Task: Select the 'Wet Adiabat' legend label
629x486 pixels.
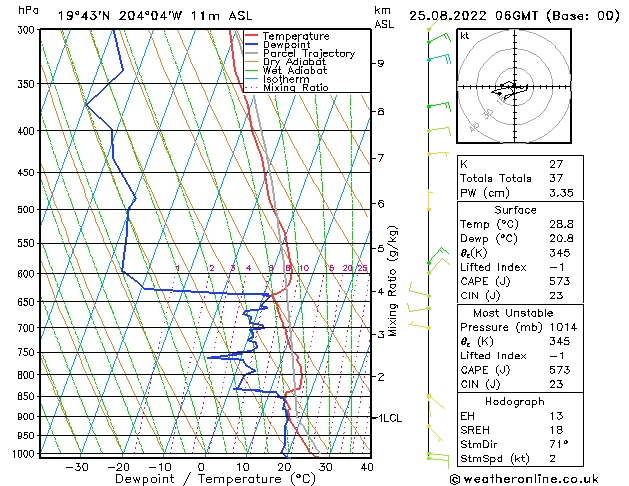Action: tap(295, 70)
